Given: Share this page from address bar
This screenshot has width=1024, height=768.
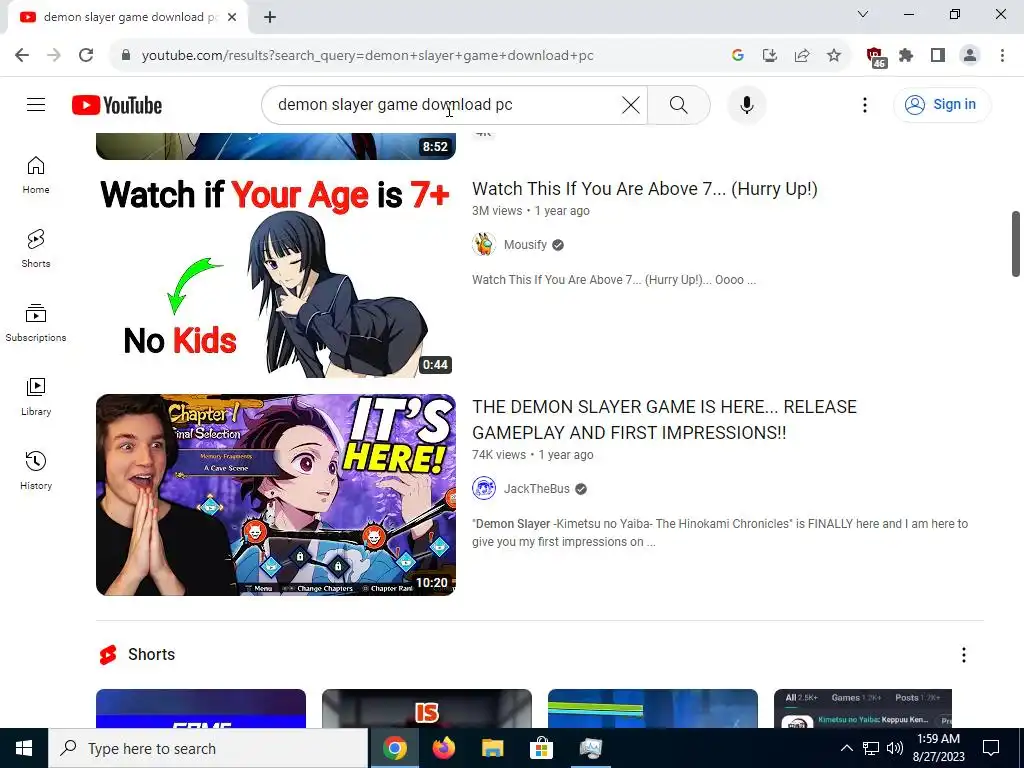Looking at the screenshot, I should click(x=802, y=55).
